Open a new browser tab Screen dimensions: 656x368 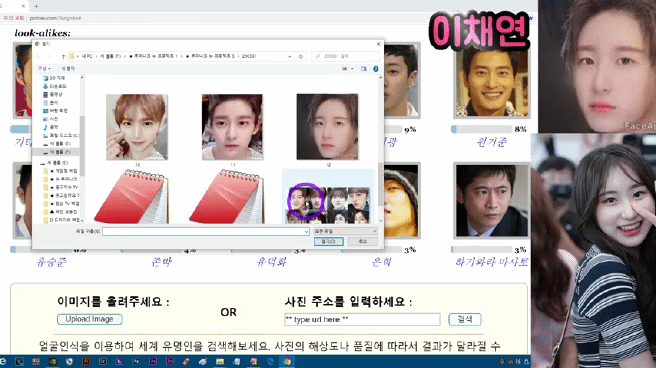(36, 6)
